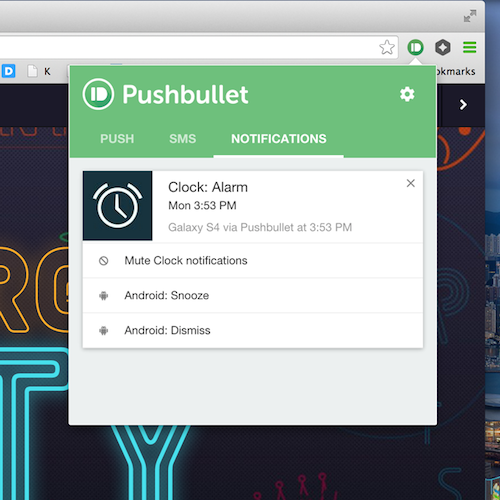500x500 pixels.
Task: Open the blue D bookmark
Action: [x=9, y=71]
